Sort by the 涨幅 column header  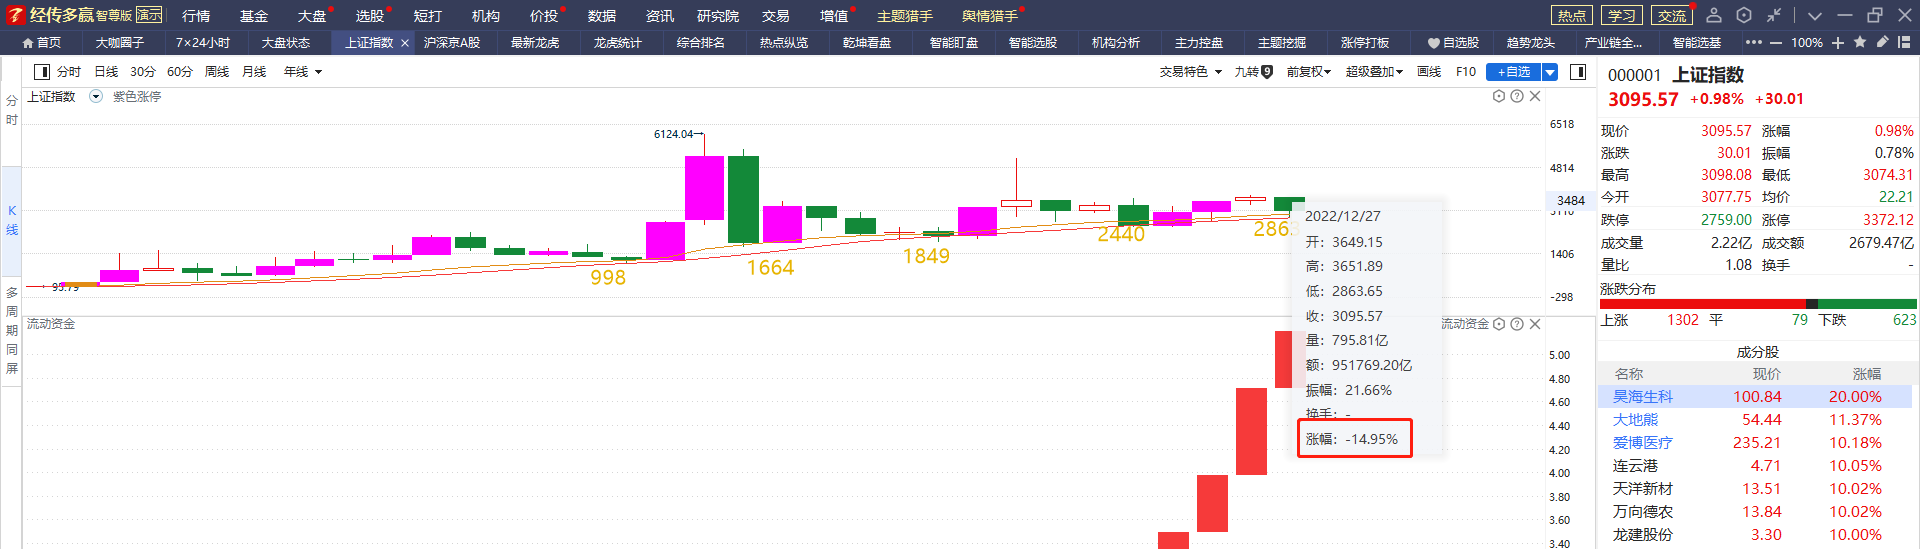coord(1867,374)
